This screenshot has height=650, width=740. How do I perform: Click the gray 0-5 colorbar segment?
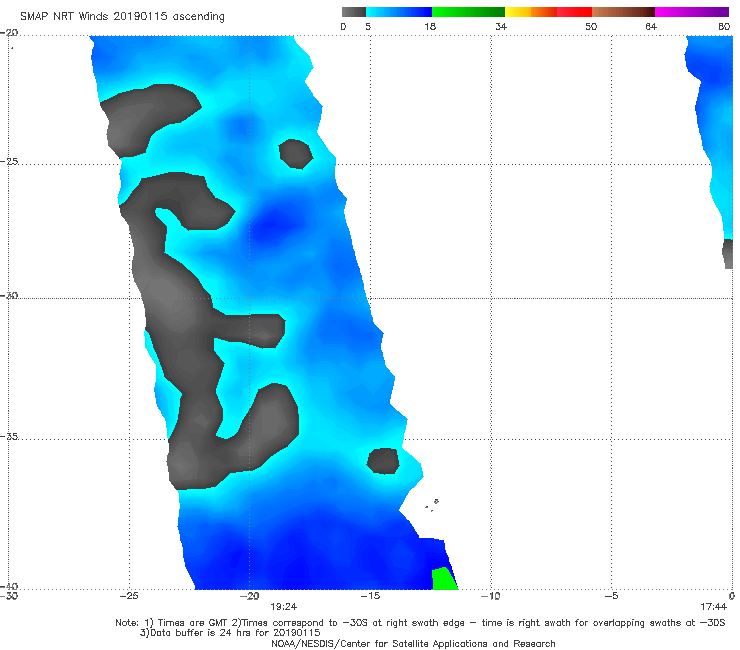(x=354, y=12)
